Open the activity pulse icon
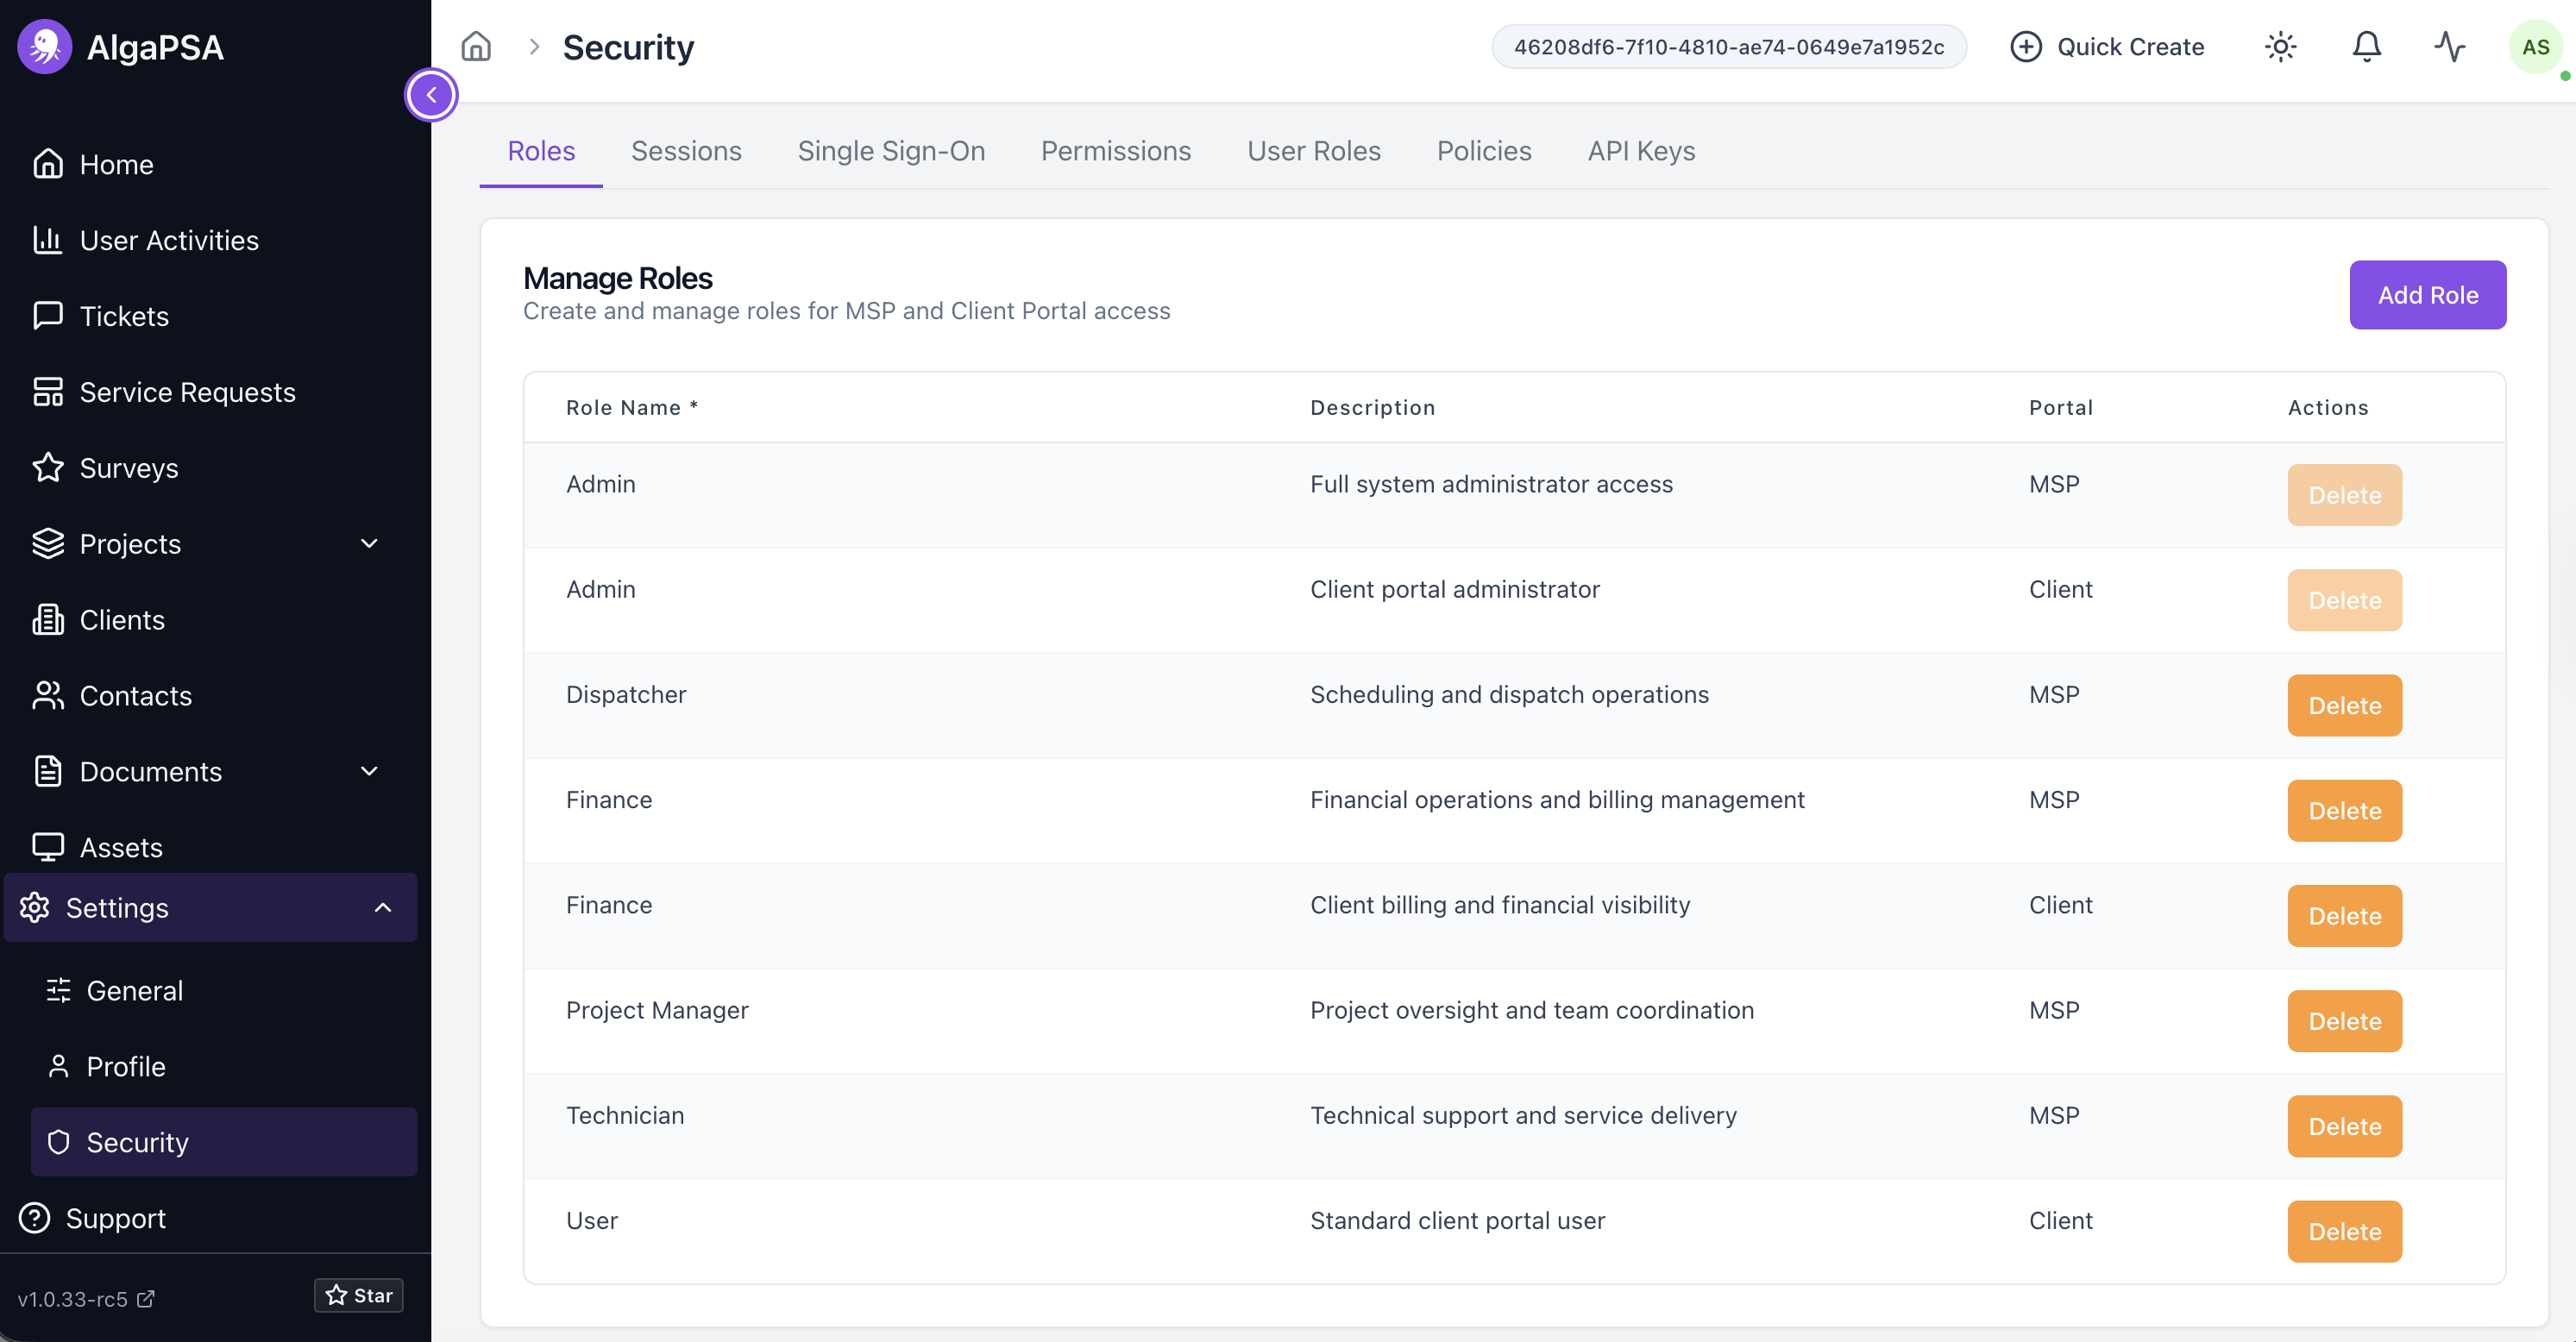This screenshot has width=2576, height=1342. (x=2450, y=47)
